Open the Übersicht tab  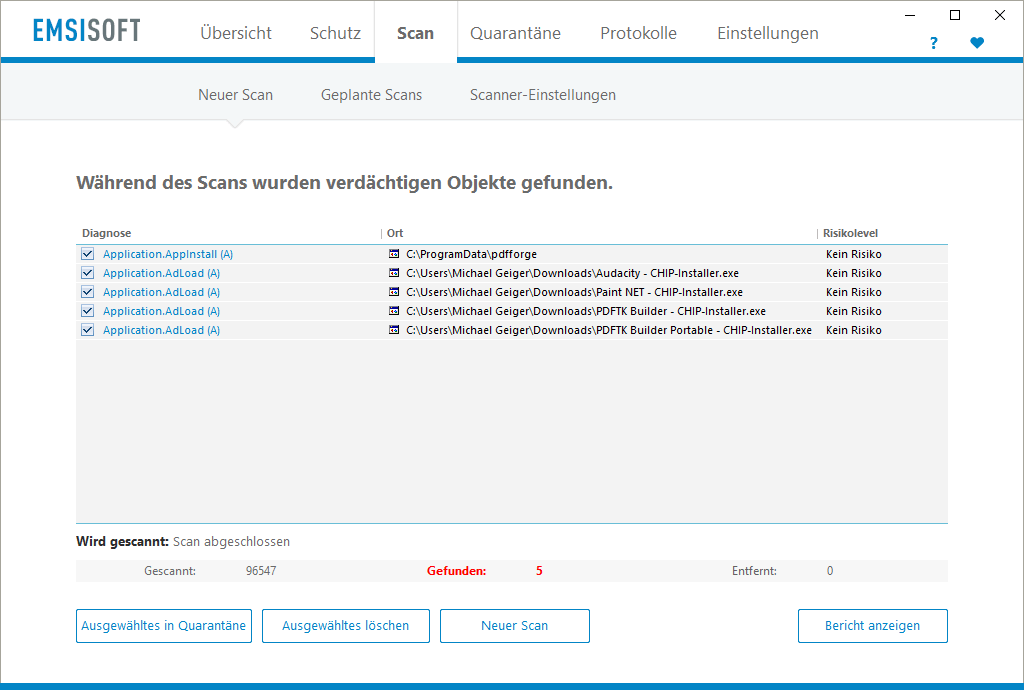click(236, 33)
